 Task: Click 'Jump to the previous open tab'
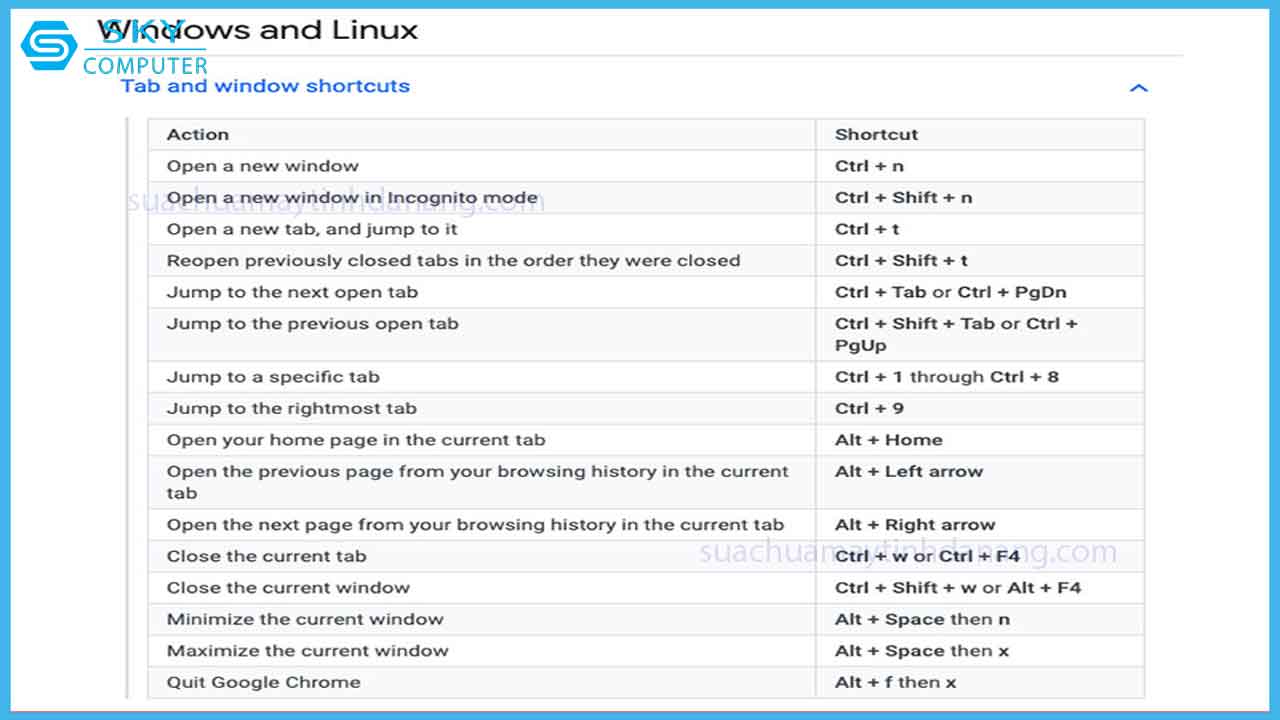[312, 324]
